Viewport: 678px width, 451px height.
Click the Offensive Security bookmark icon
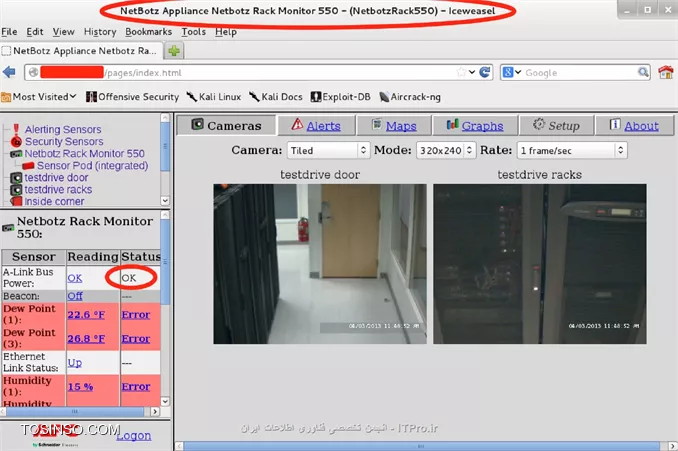[x=91, y=97]
